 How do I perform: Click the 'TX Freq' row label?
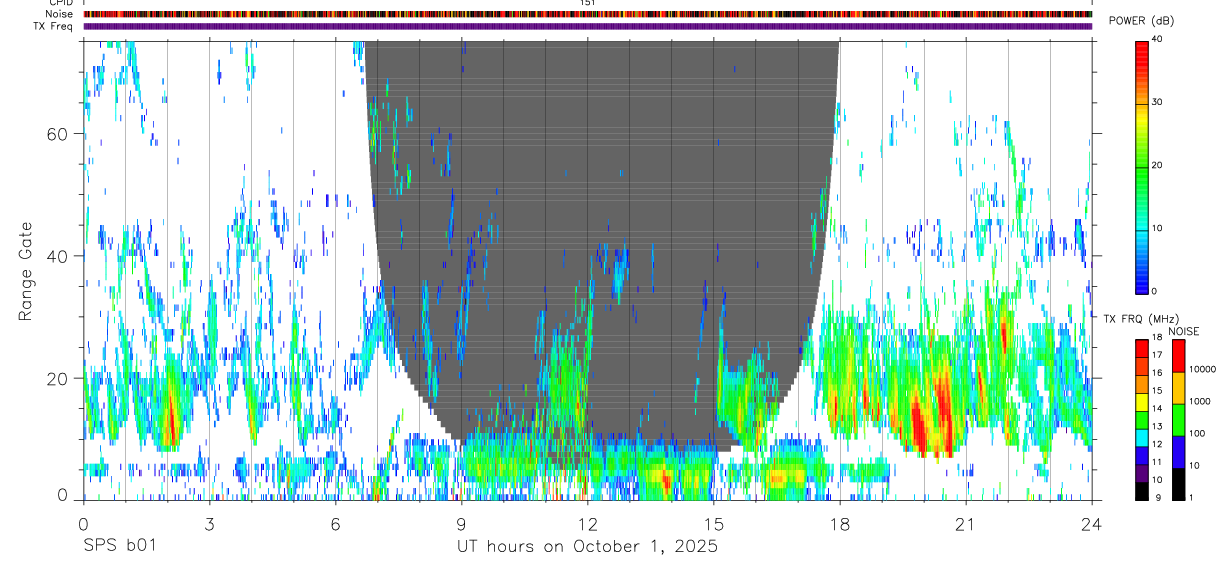click(x=55, y=26)
